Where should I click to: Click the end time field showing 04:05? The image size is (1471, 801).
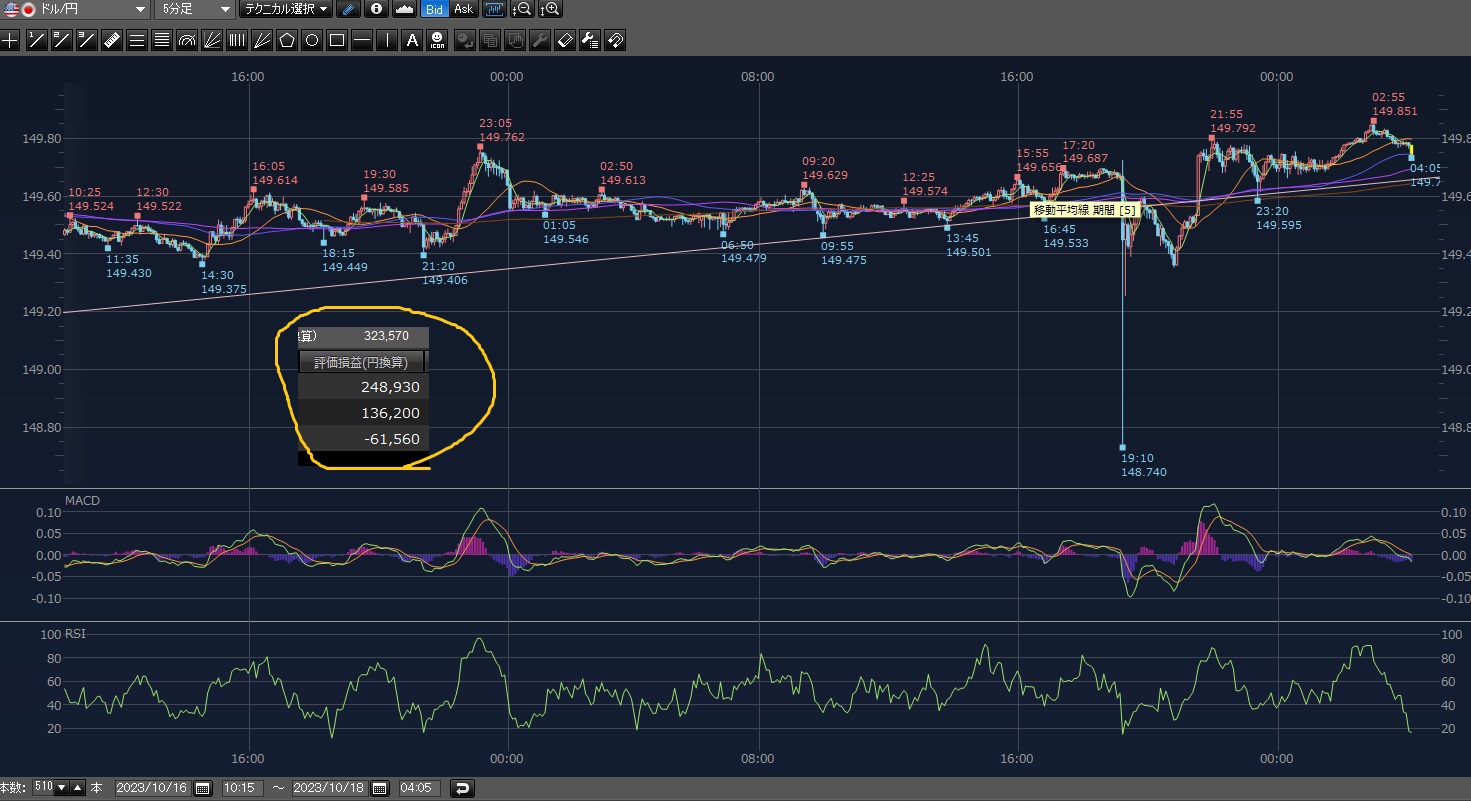click(x=420, y=788)
